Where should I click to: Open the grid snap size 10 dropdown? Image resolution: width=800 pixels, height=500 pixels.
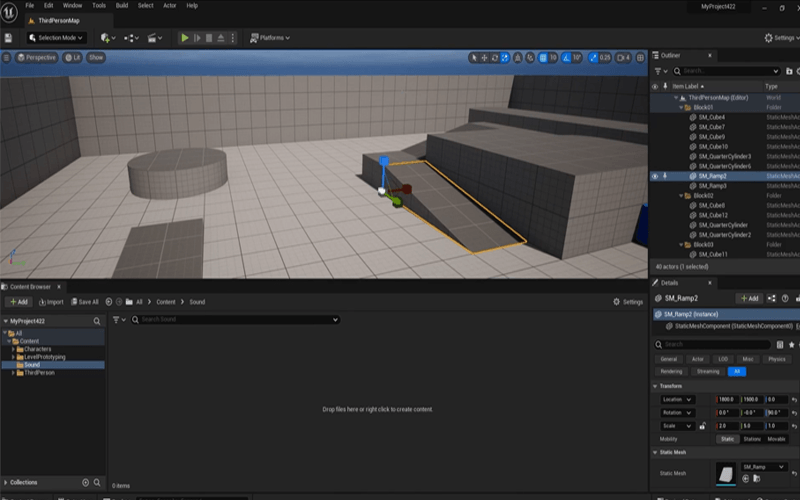pyautogui.click(x=553, y=58)
